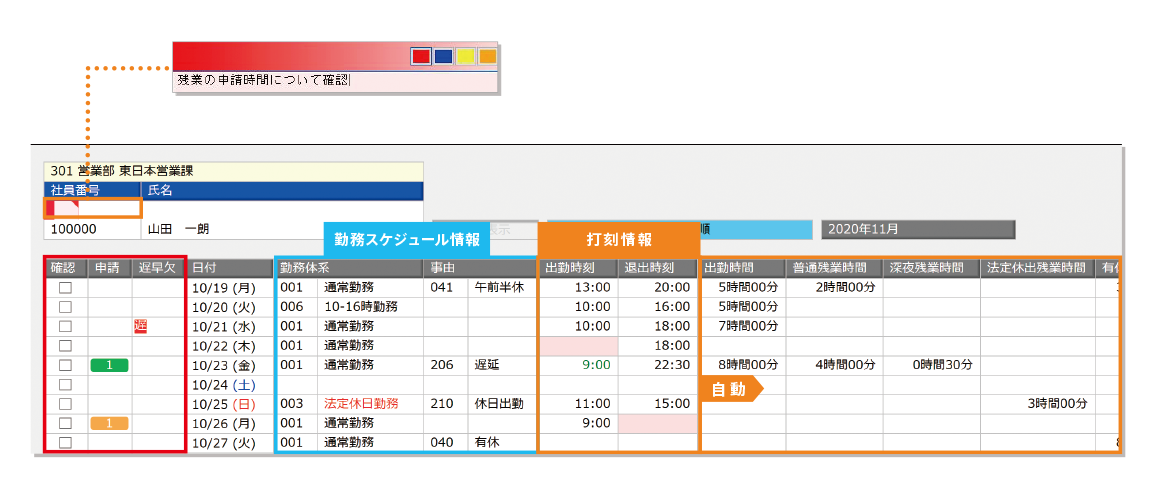
Task: Check the 確認 box for 10/19
Action: [x=66, y=288]
